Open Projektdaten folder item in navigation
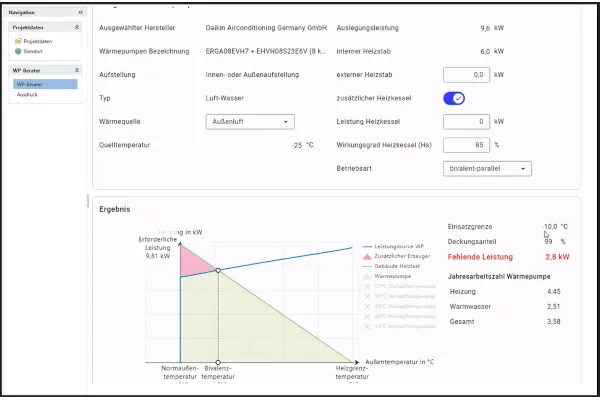This screenshot has height=400, width=600. click(33, 41)
